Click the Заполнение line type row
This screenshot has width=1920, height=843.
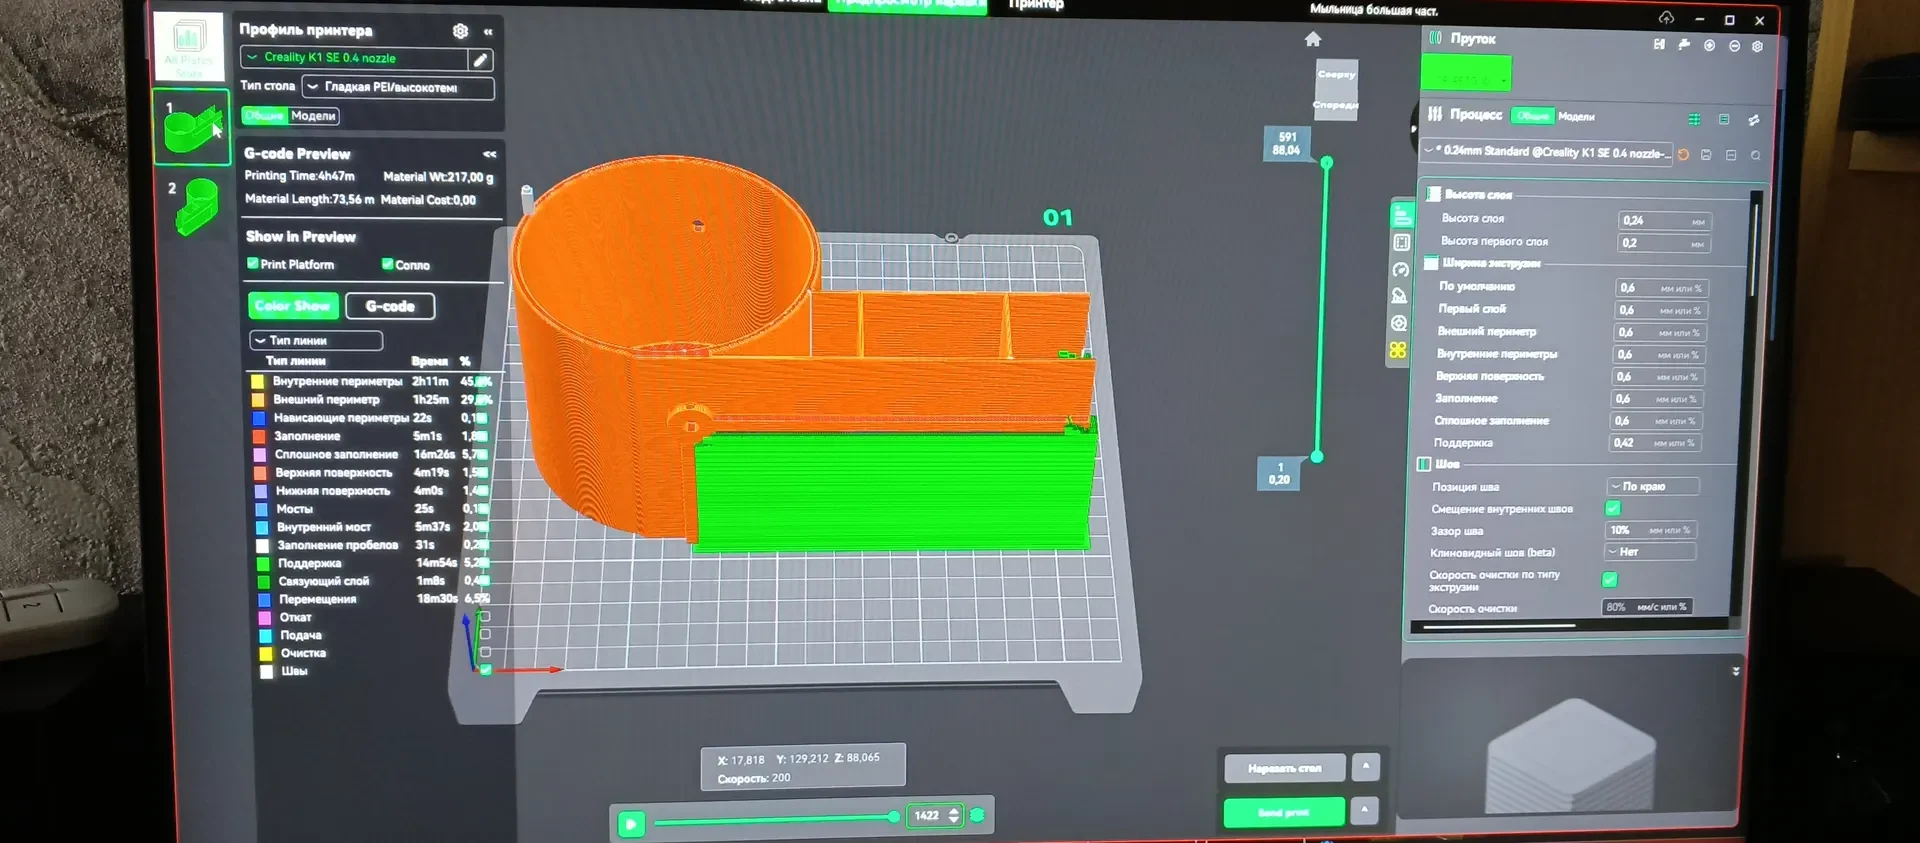(x=369, y=436)
